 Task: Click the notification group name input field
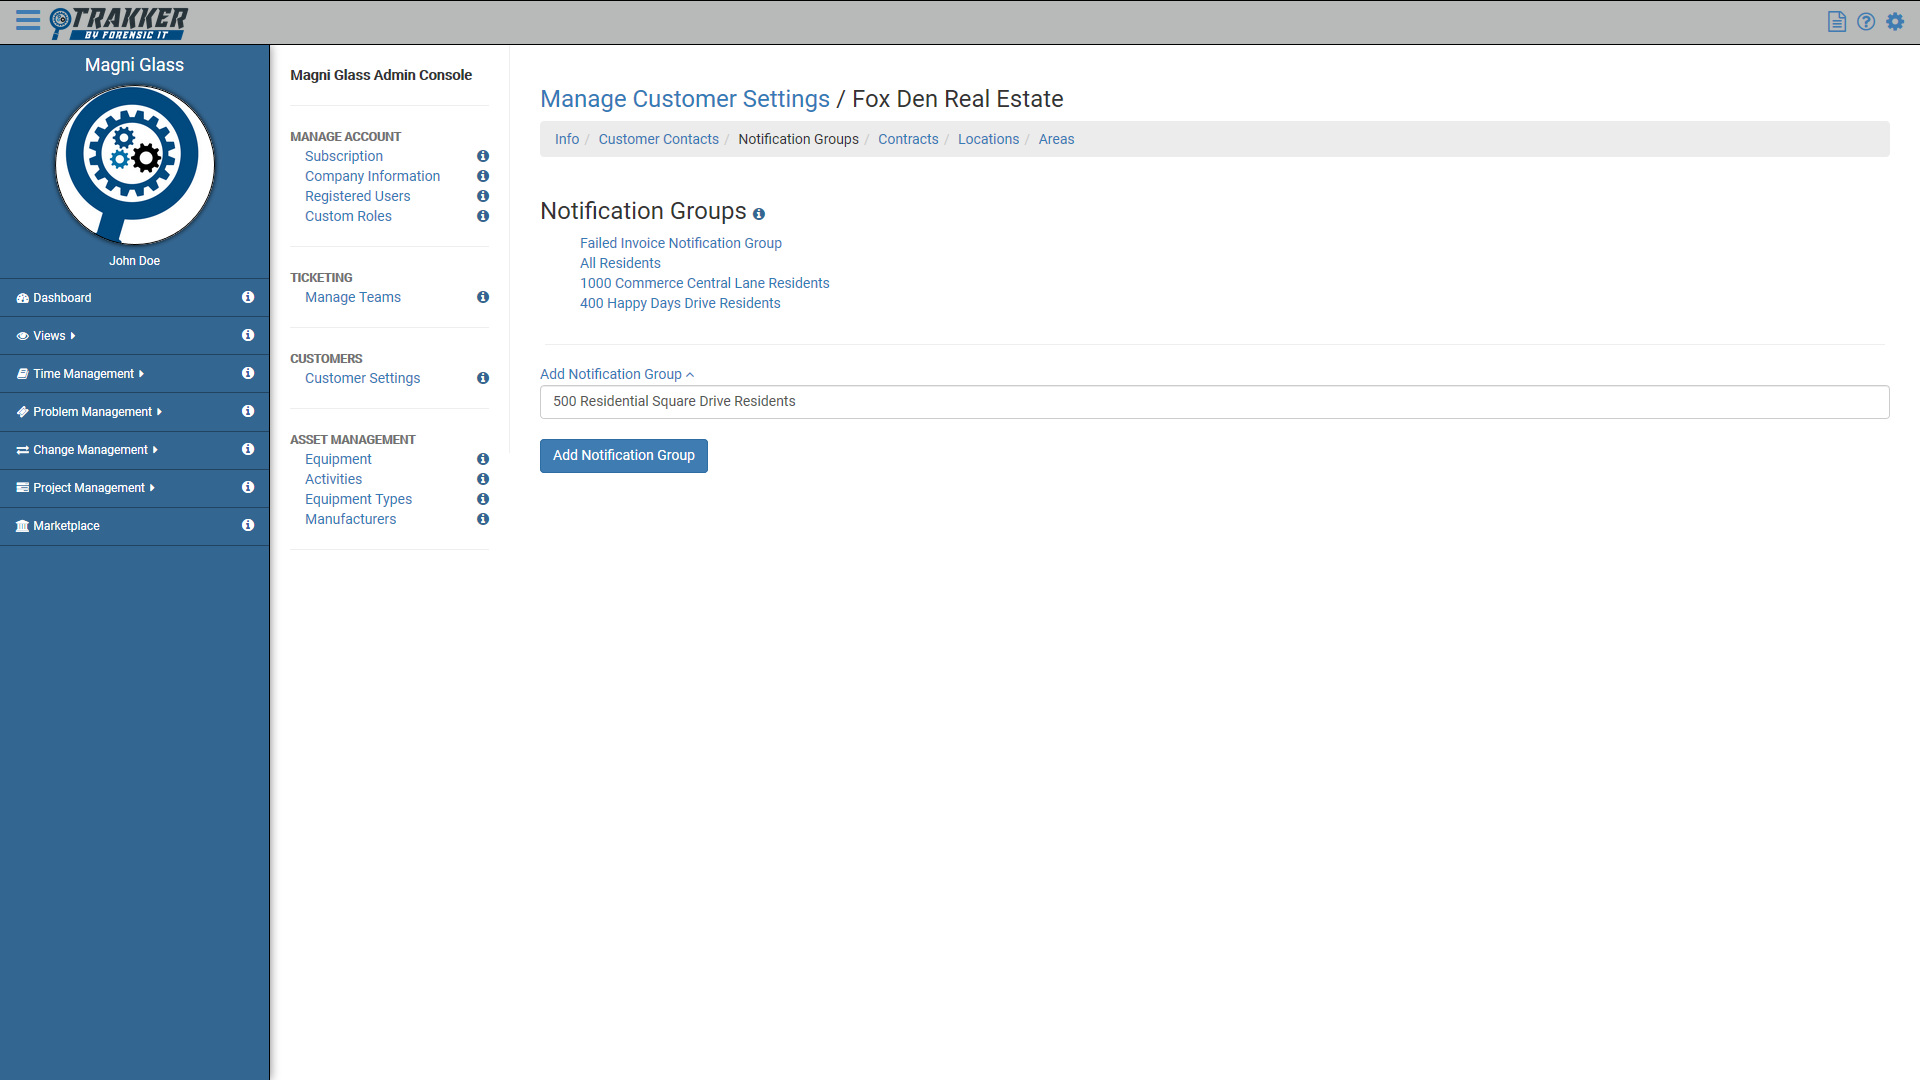coord(1214,402)
